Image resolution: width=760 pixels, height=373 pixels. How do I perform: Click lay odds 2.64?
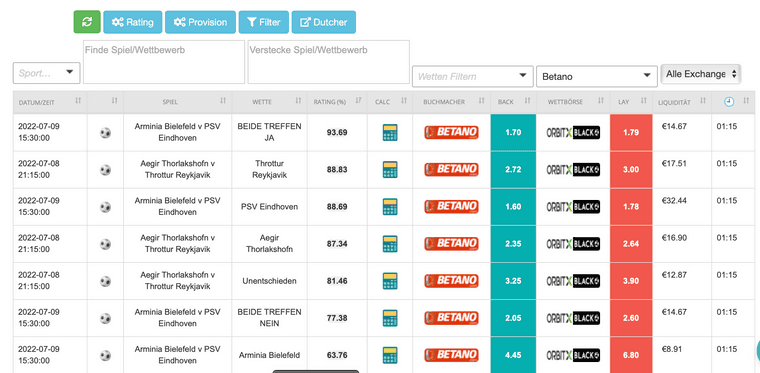pos(631,244)
